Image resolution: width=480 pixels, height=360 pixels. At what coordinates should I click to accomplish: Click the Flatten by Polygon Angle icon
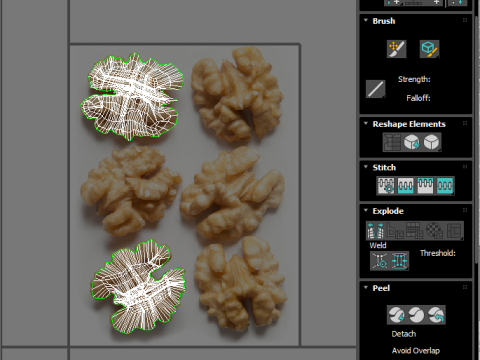click(395, 230)
